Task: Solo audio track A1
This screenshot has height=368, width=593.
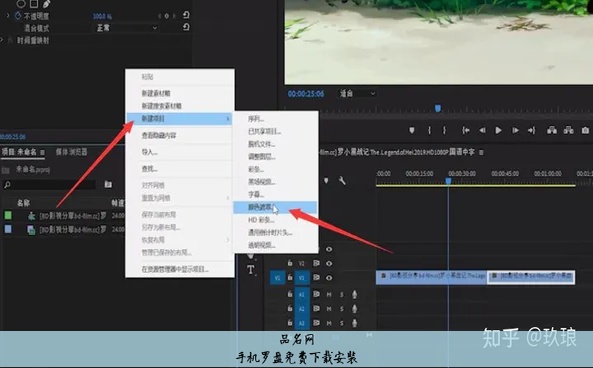Action: pos(342,294)
